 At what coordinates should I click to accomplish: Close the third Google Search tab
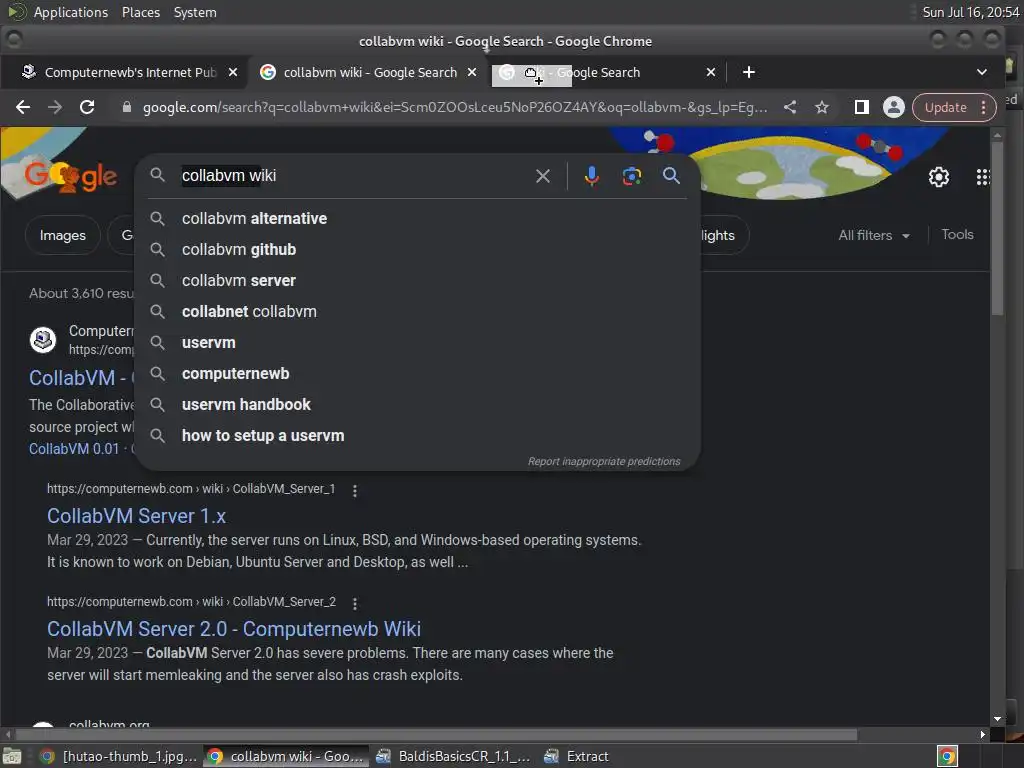pyautogui.click(x=711, y=72)
